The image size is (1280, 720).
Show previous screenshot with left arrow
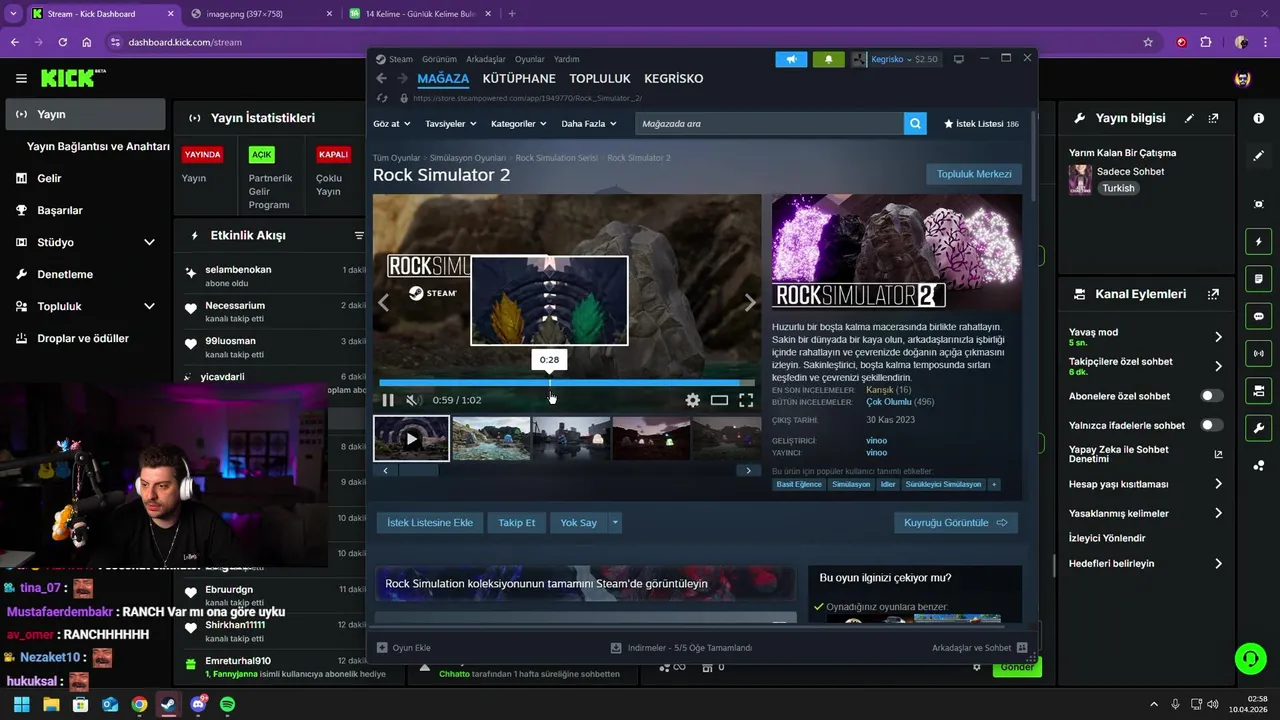383,303
